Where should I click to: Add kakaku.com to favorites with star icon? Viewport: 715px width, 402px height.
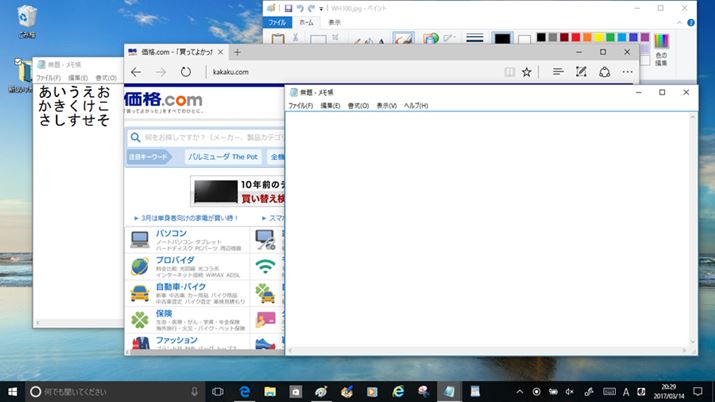coord(526,72)
